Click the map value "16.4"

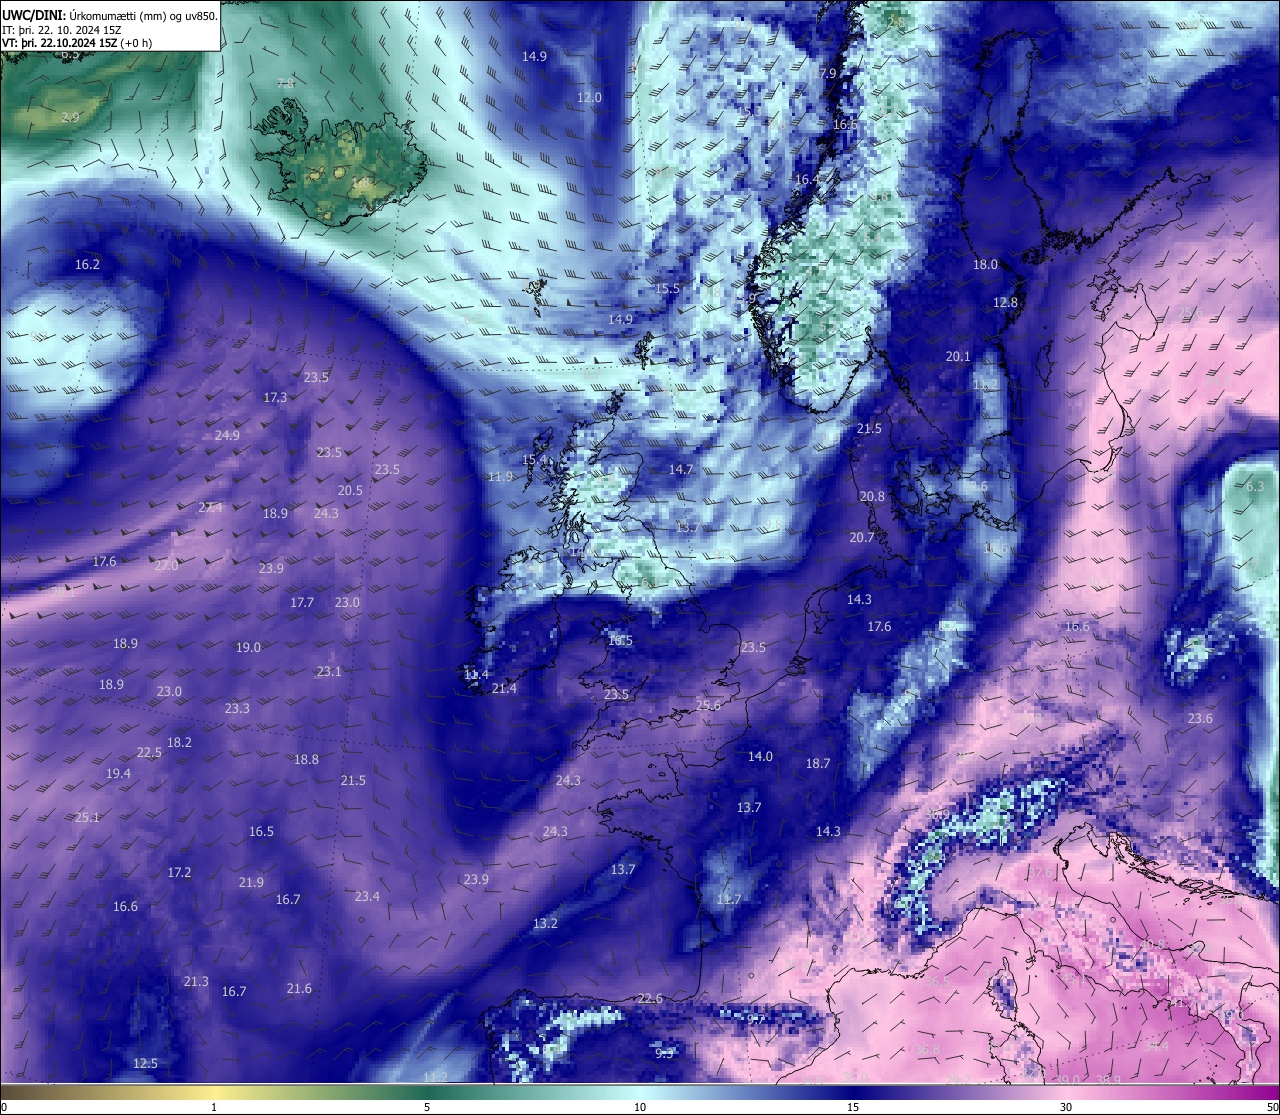click(807, 179)
